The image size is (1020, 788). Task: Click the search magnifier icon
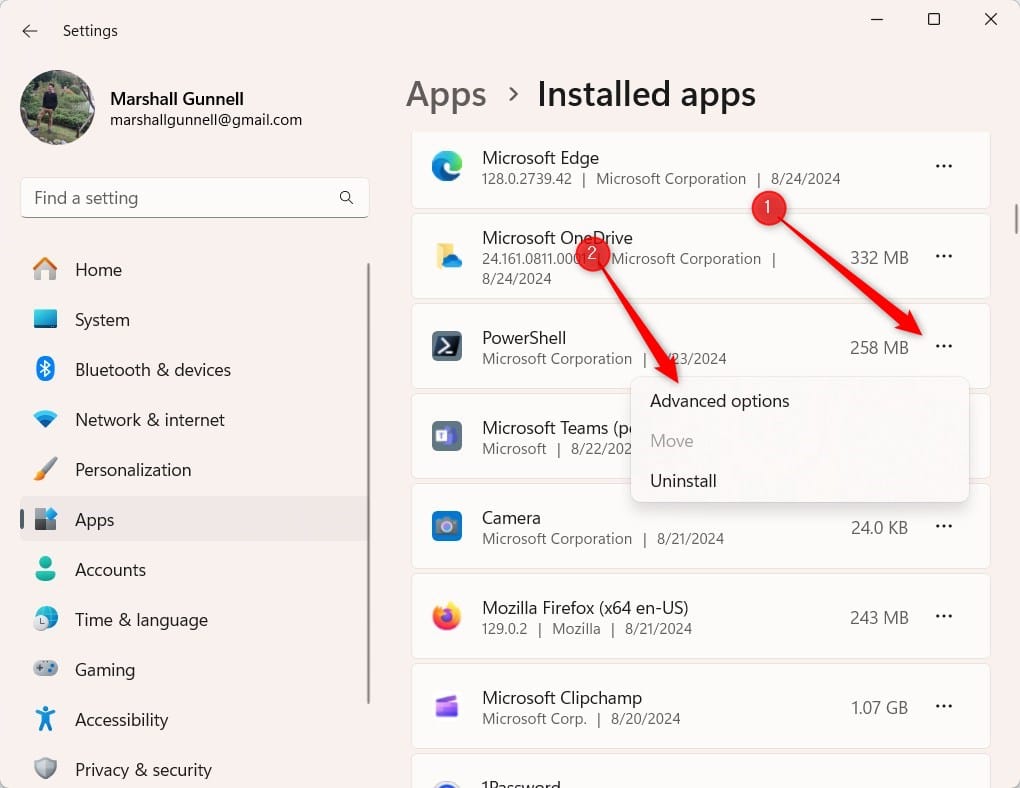346,197
